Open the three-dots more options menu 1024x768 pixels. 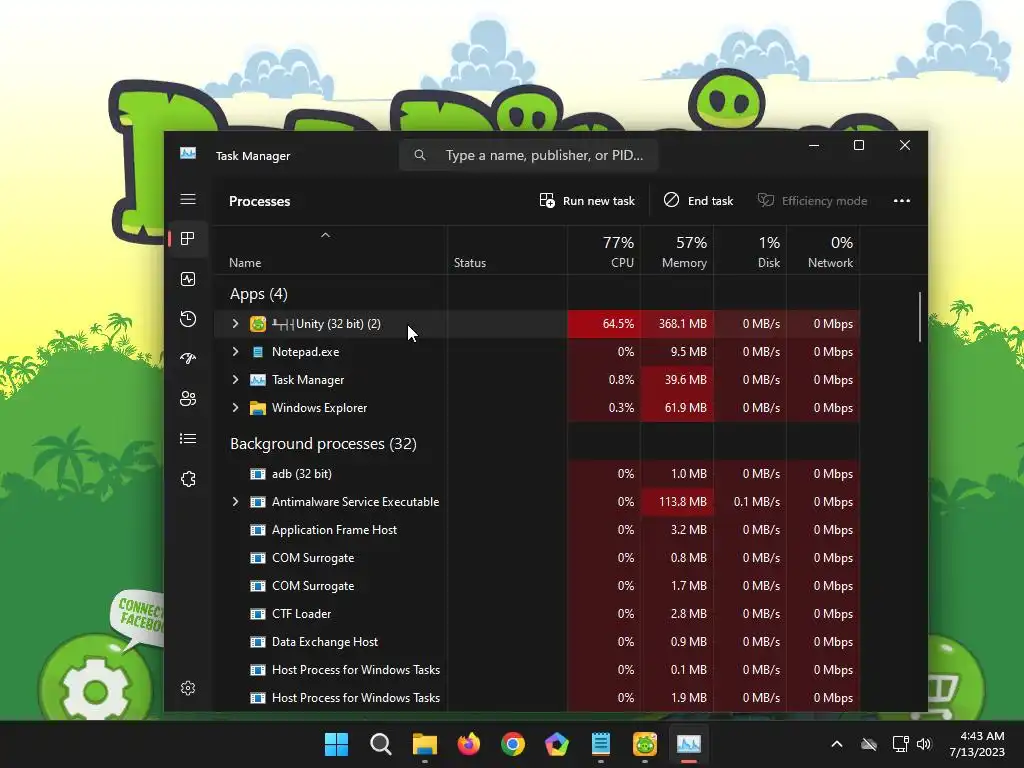tap(902, 201)
